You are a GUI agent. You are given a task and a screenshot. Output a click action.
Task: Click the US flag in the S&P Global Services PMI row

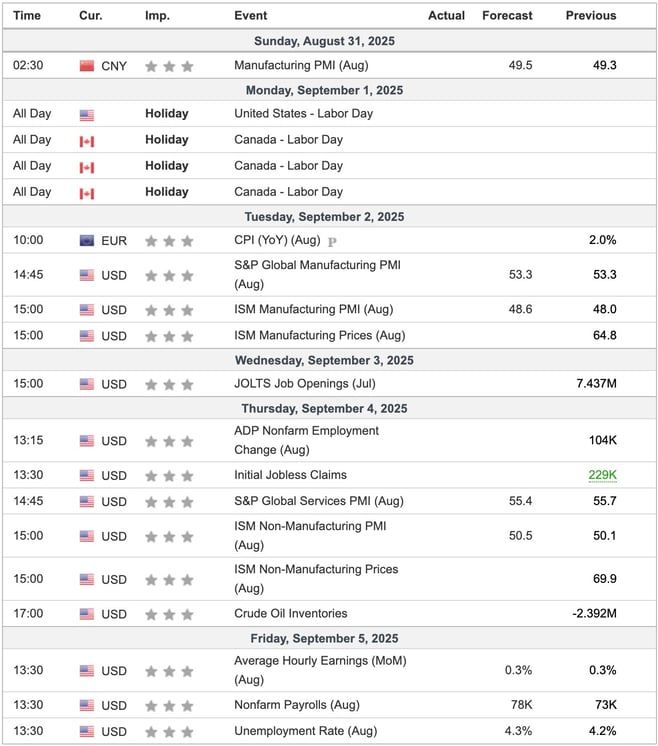coord(87,501)
